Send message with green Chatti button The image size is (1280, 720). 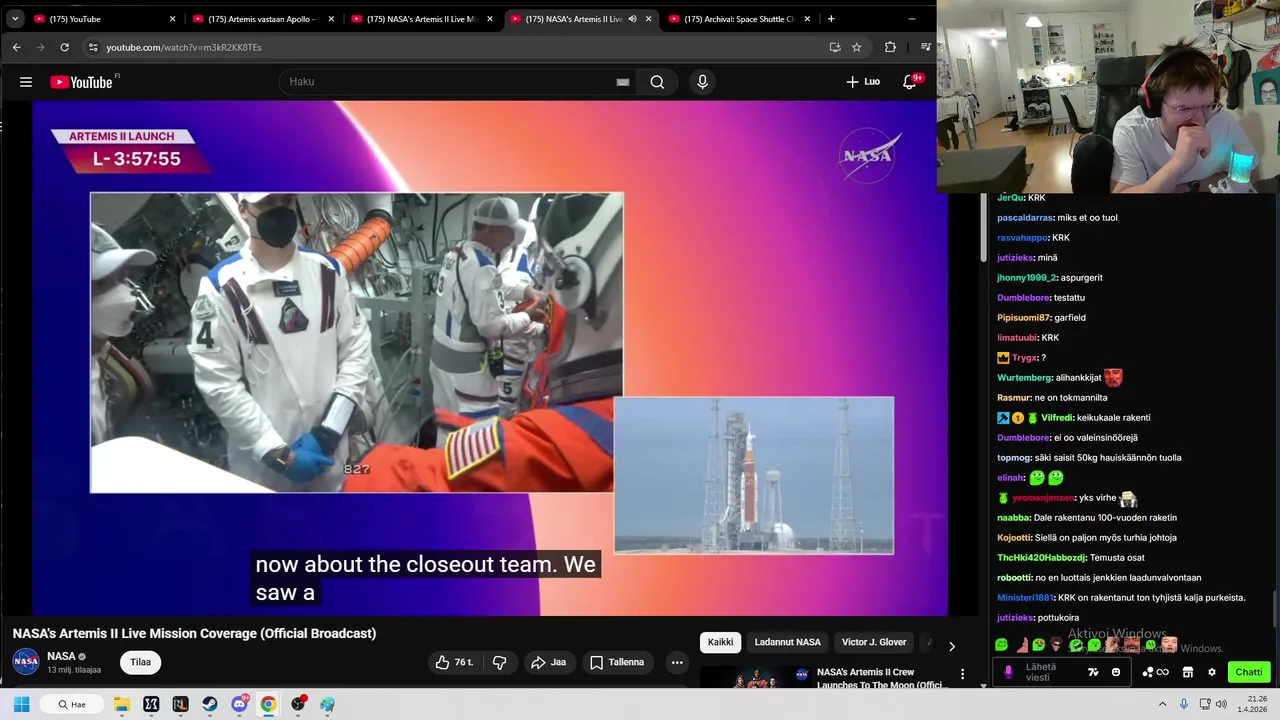[x=1249, y=672]
